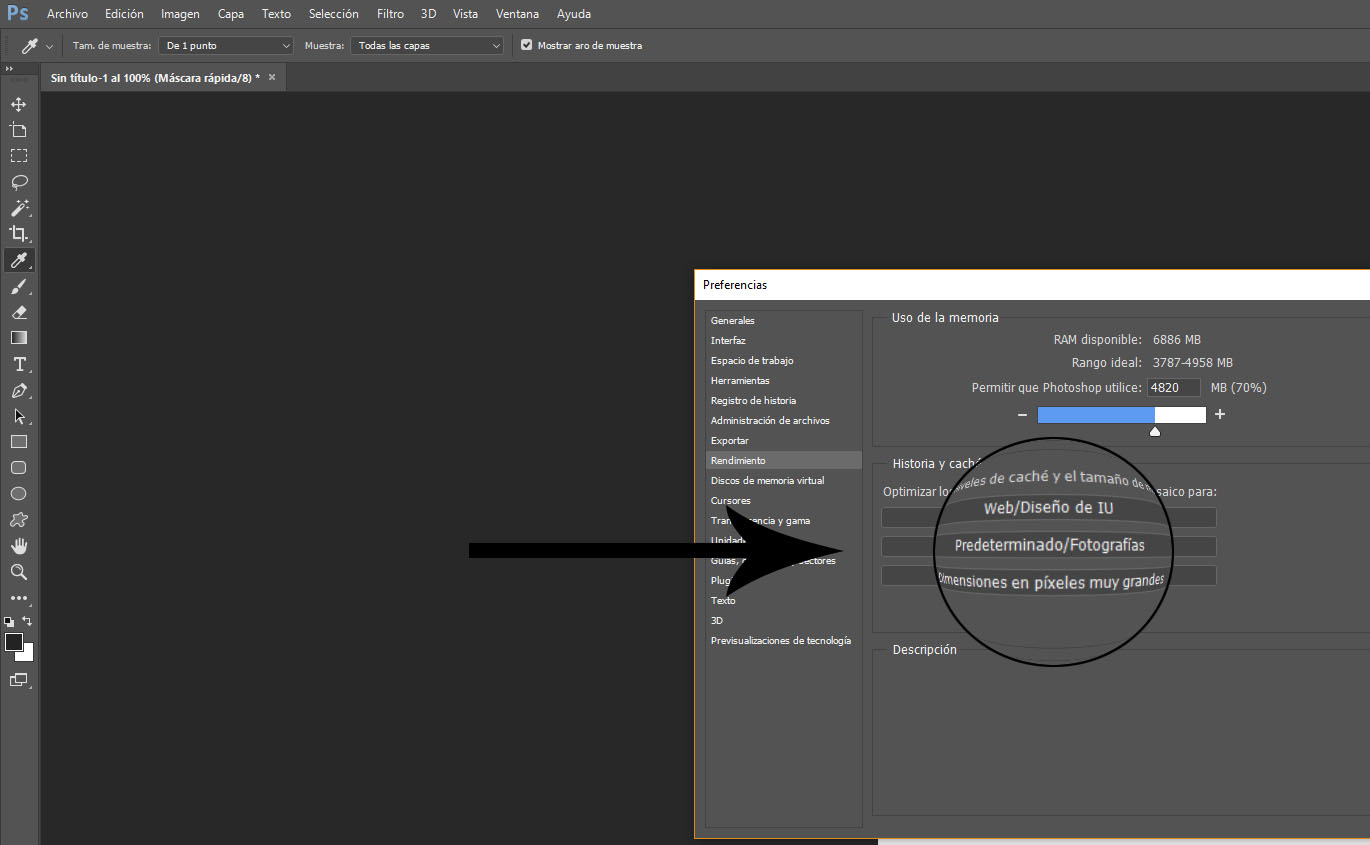Select Administración de archivos preferences
Screen dimensions: 1370x845
pyautogui.click(x=784, y=420)
